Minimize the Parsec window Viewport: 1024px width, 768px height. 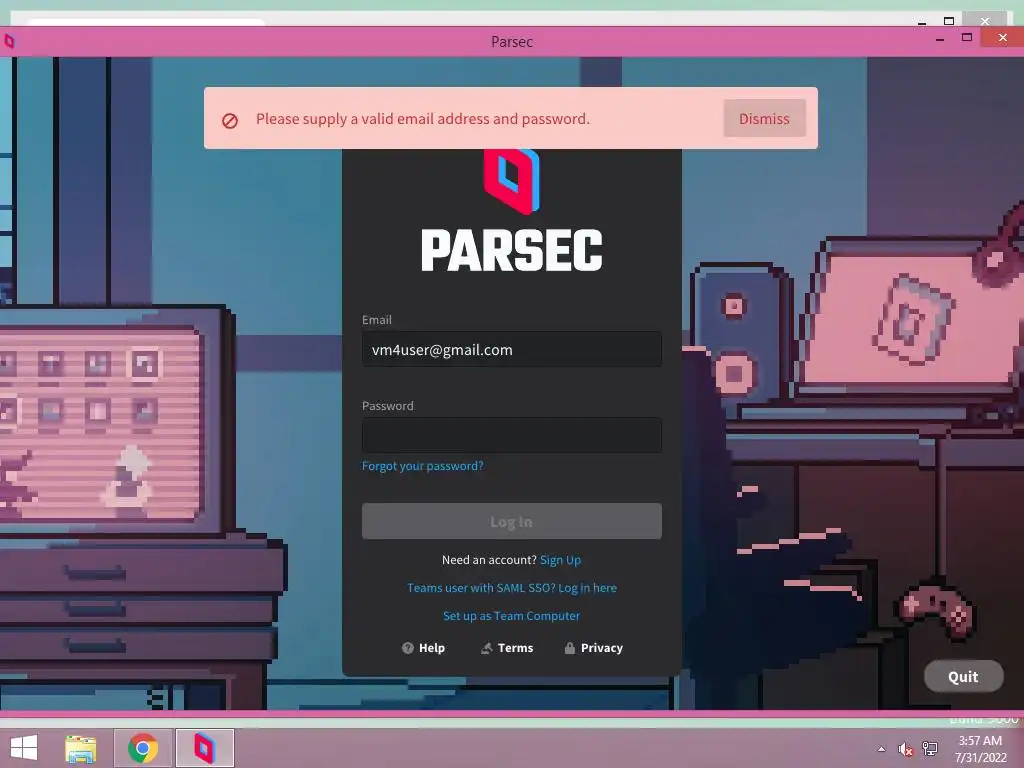pyautogui.click(x=940, y=39)
